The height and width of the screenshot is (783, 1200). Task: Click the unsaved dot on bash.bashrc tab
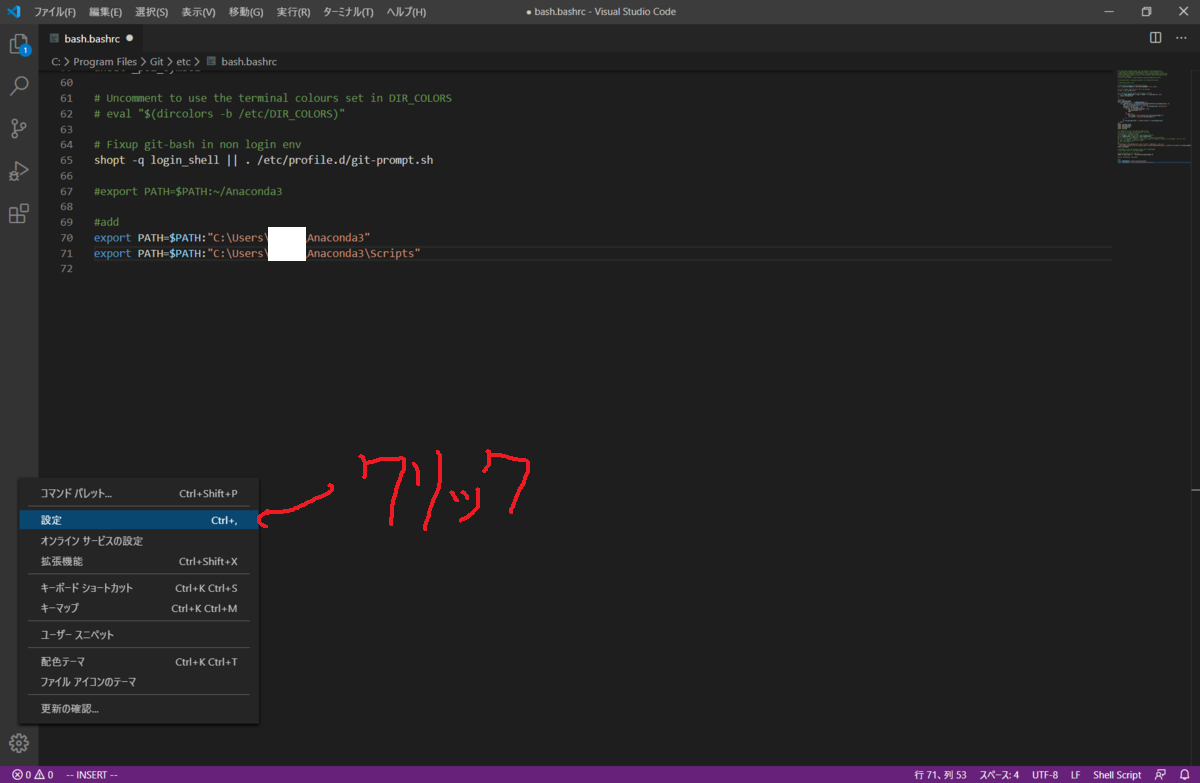129,38
